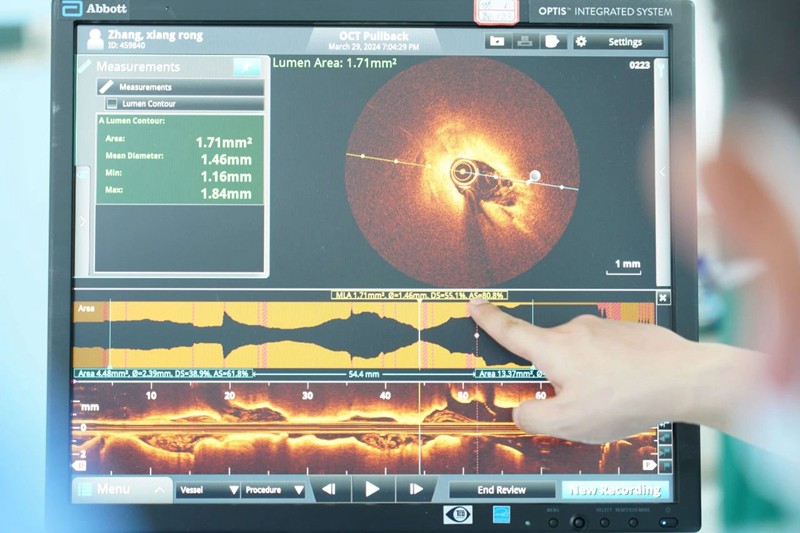Step back one frame
Screen dimensions: 800x533
pos(329,489)
